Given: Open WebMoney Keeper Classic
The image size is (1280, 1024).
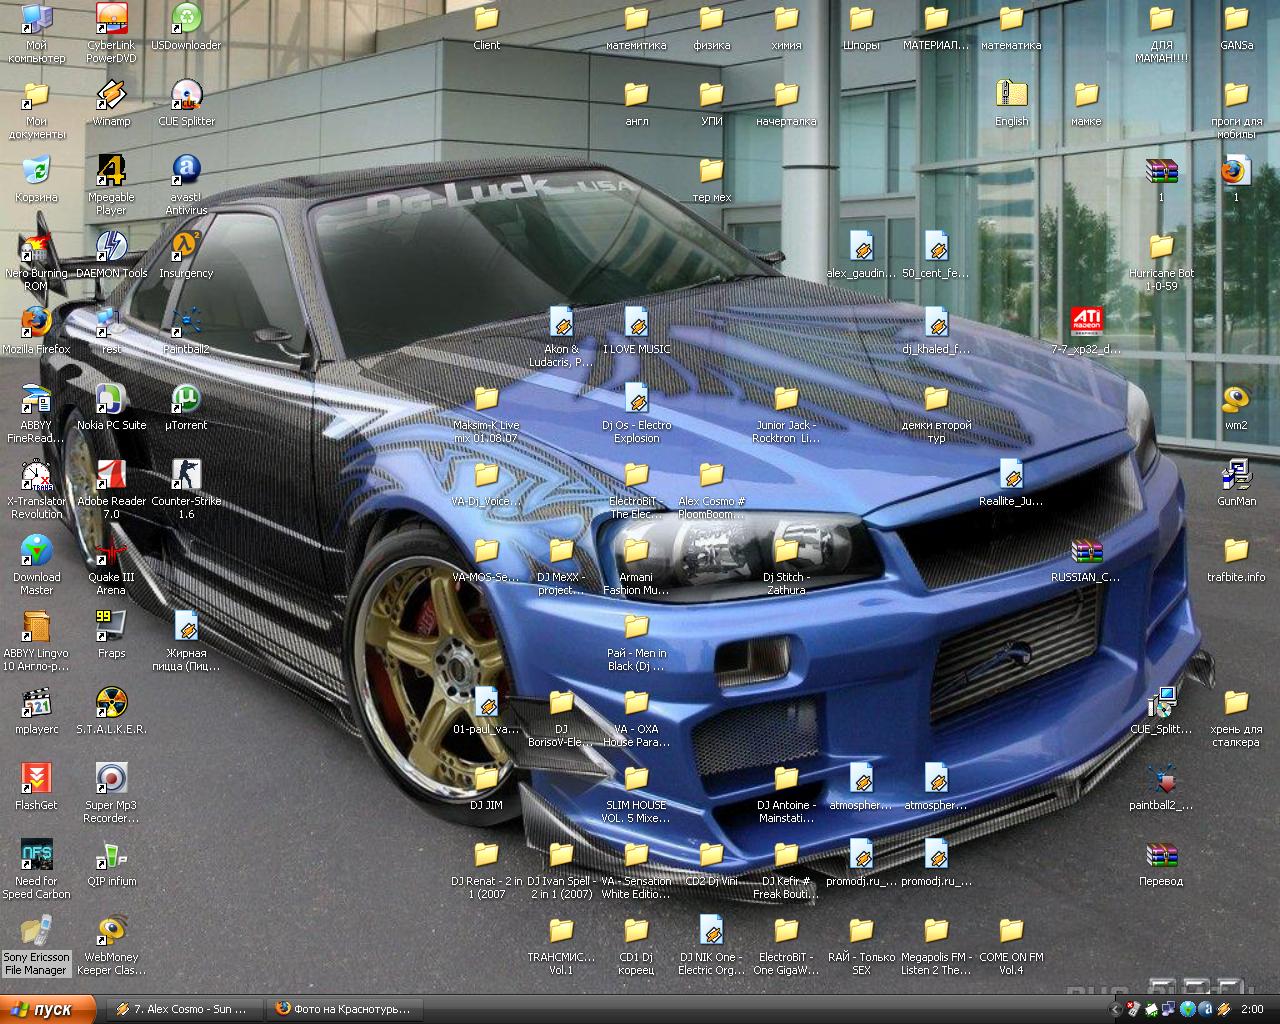Looking at the screenshot, I should tap(111, 946).
